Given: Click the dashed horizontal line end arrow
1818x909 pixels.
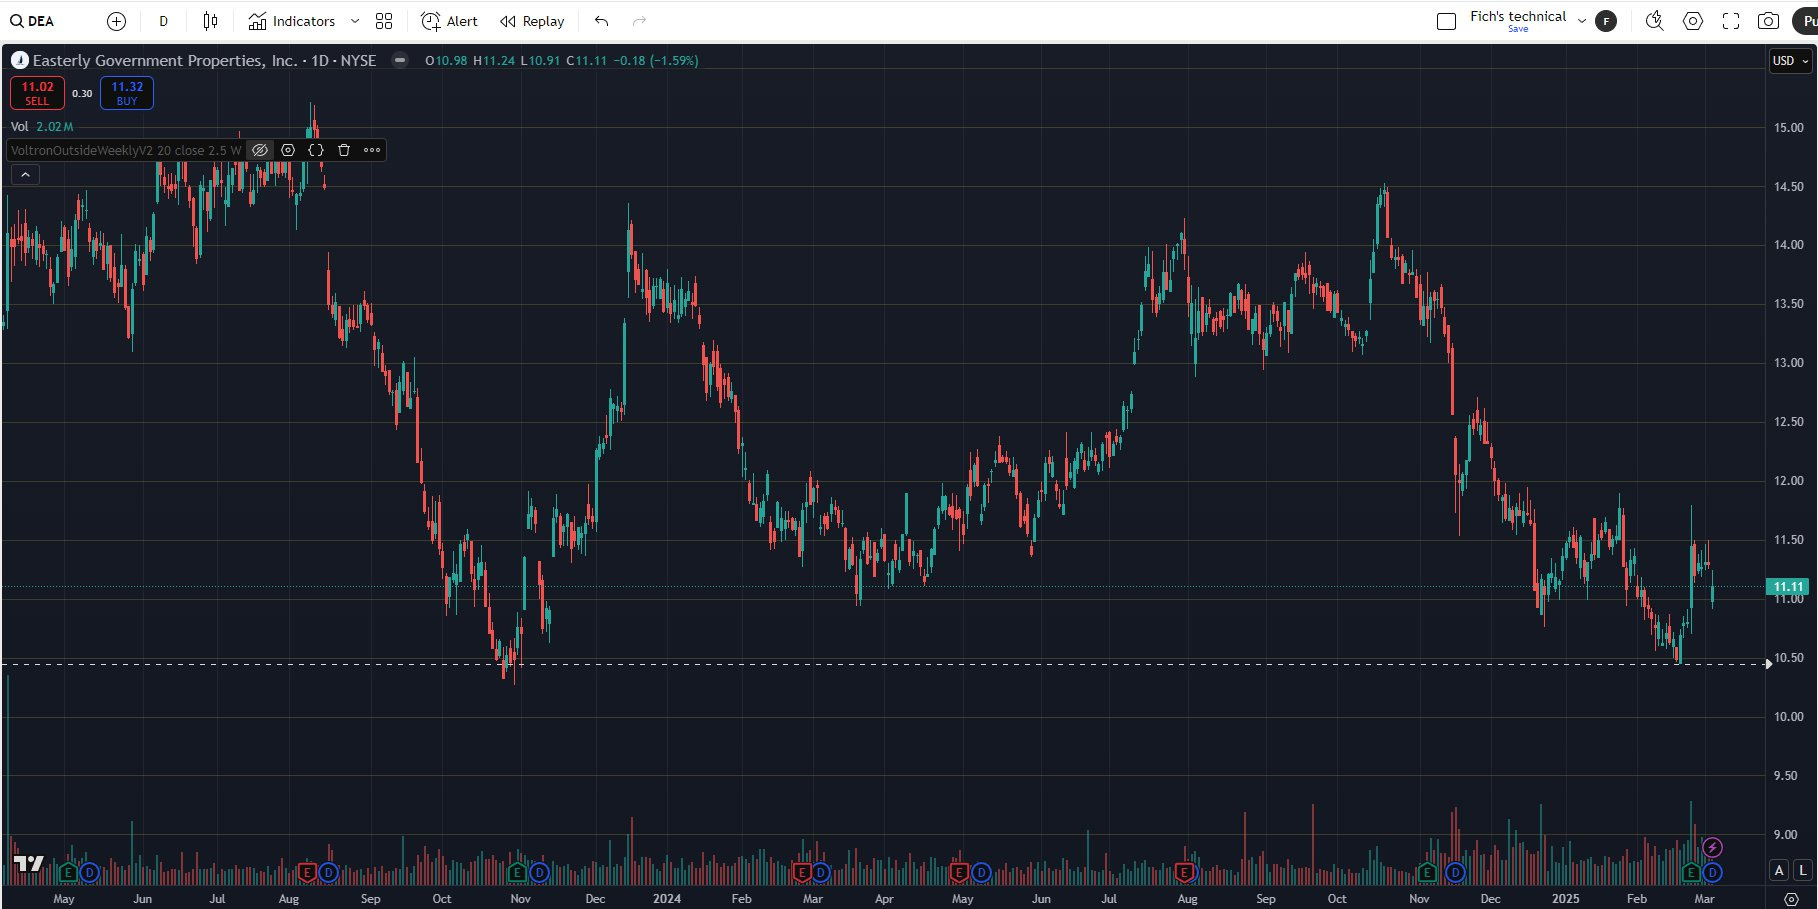Looking at the screenshot, I should tap(1768, 664).
